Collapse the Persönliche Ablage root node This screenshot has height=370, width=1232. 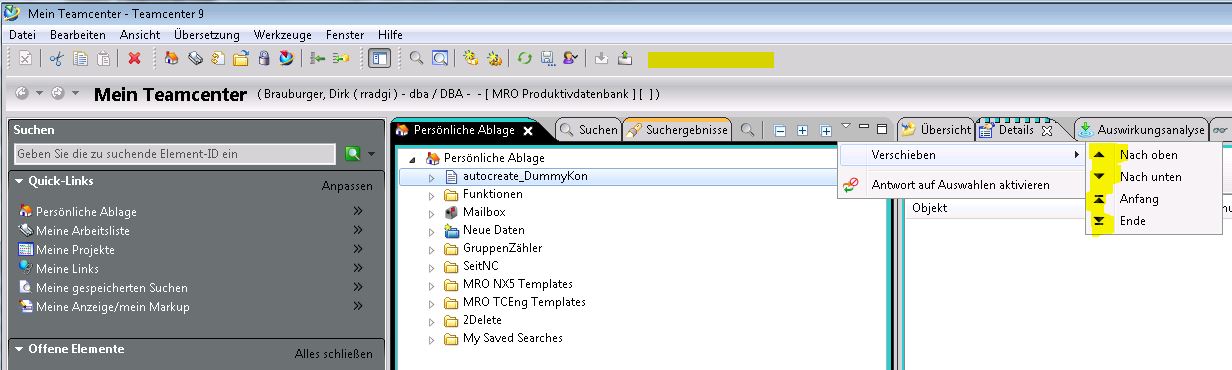pos(413,159)
